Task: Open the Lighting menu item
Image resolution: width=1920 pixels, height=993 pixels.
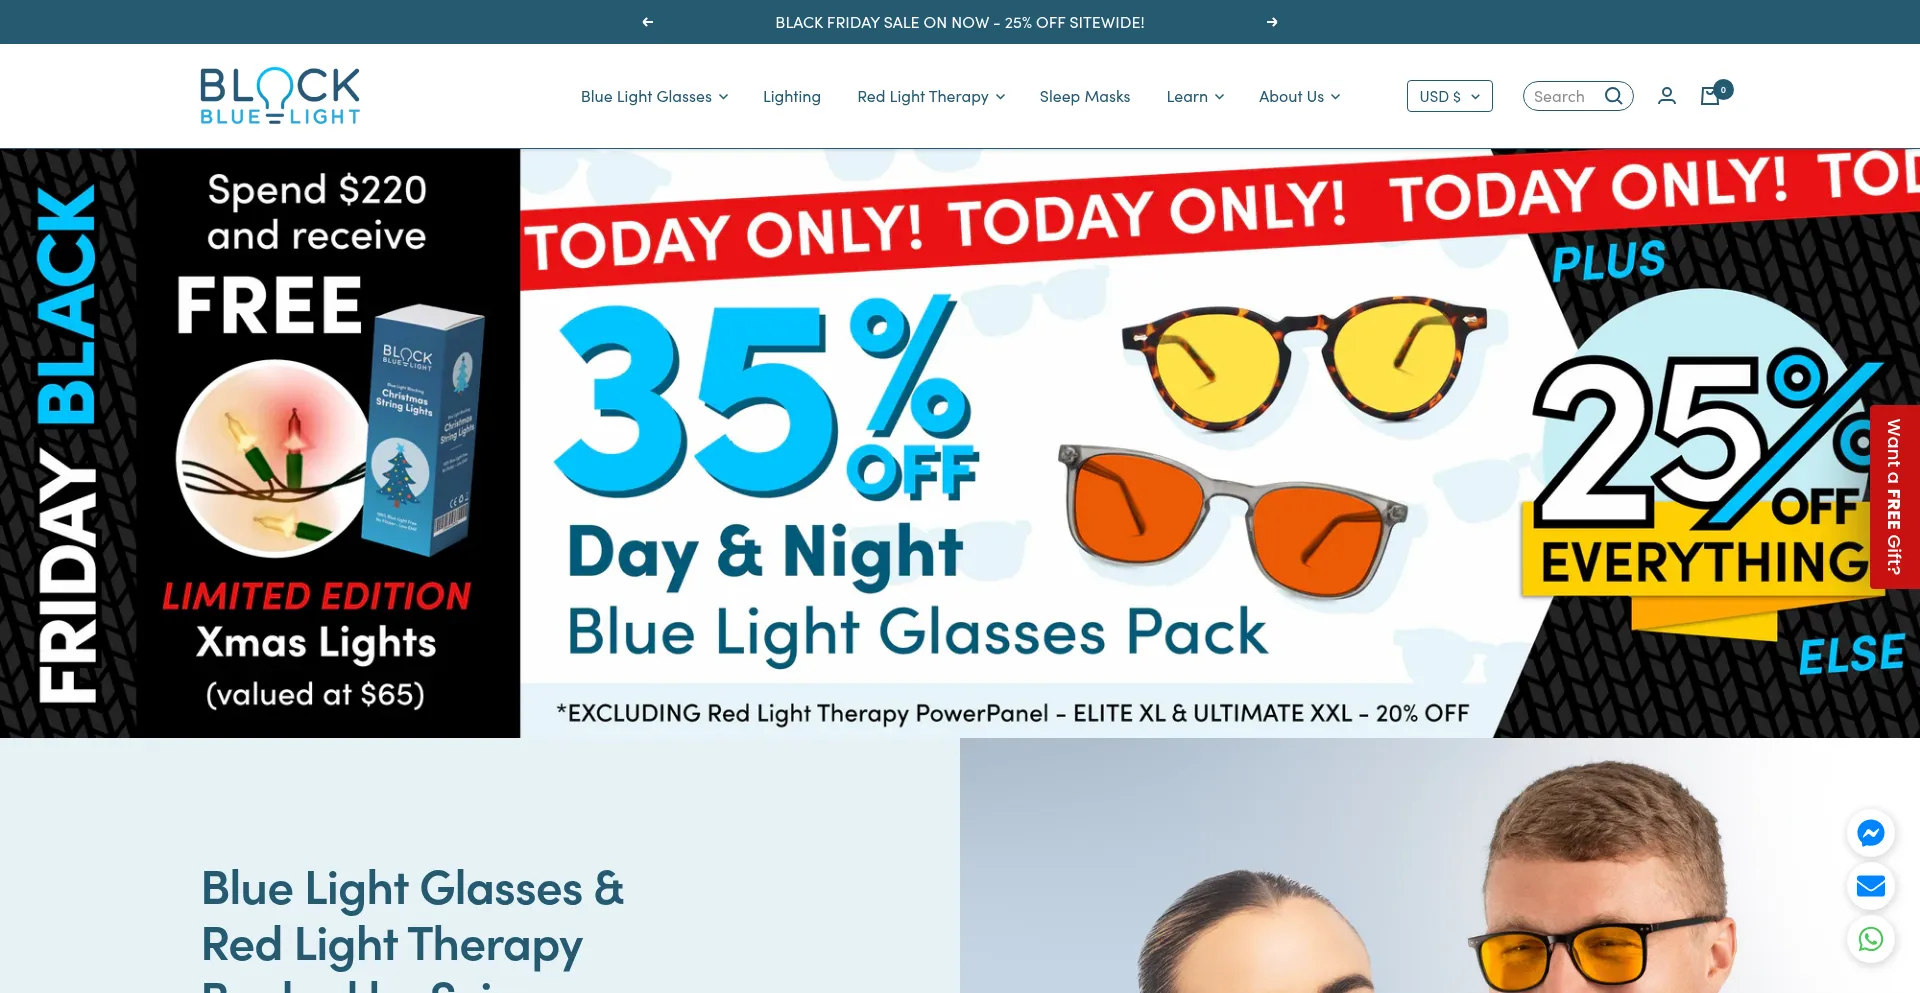Action: [x=792, y=96]
